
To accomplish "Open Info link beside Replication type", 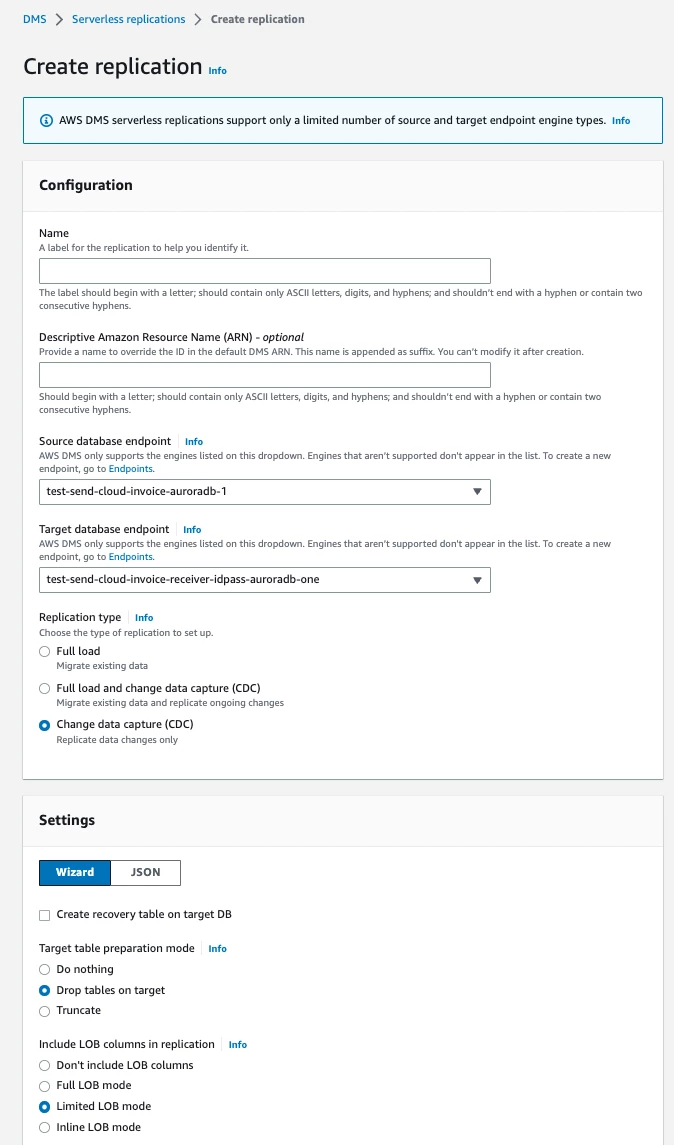I will pyautogui.click(x=144, y=618).
